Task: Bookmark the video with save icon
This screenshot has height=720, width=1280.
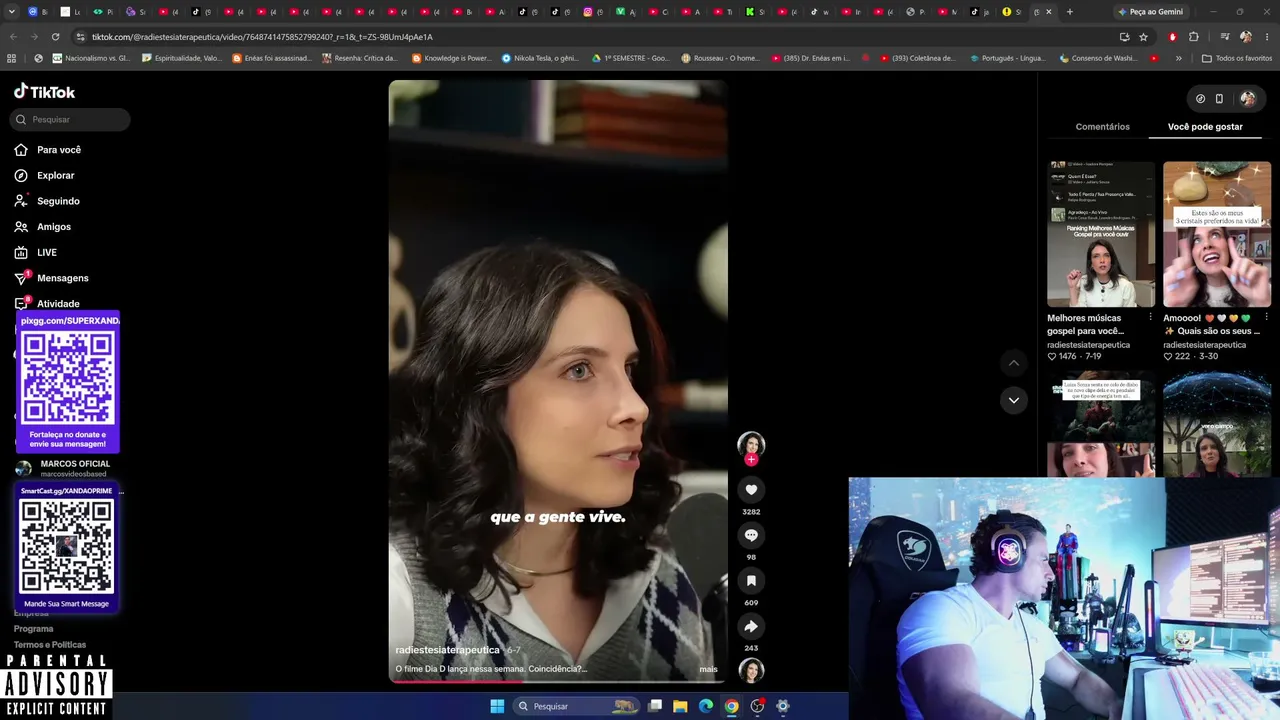Action: [x=751, y=581]
